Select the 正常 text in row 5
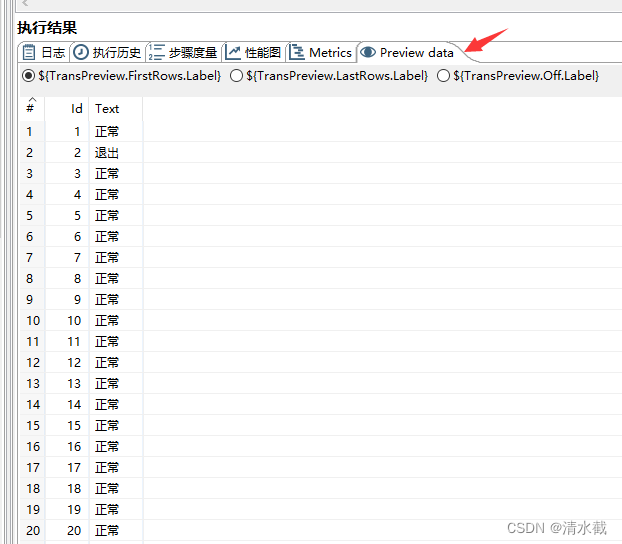This screenshot has height=544, width=622. tap(107, 215)
